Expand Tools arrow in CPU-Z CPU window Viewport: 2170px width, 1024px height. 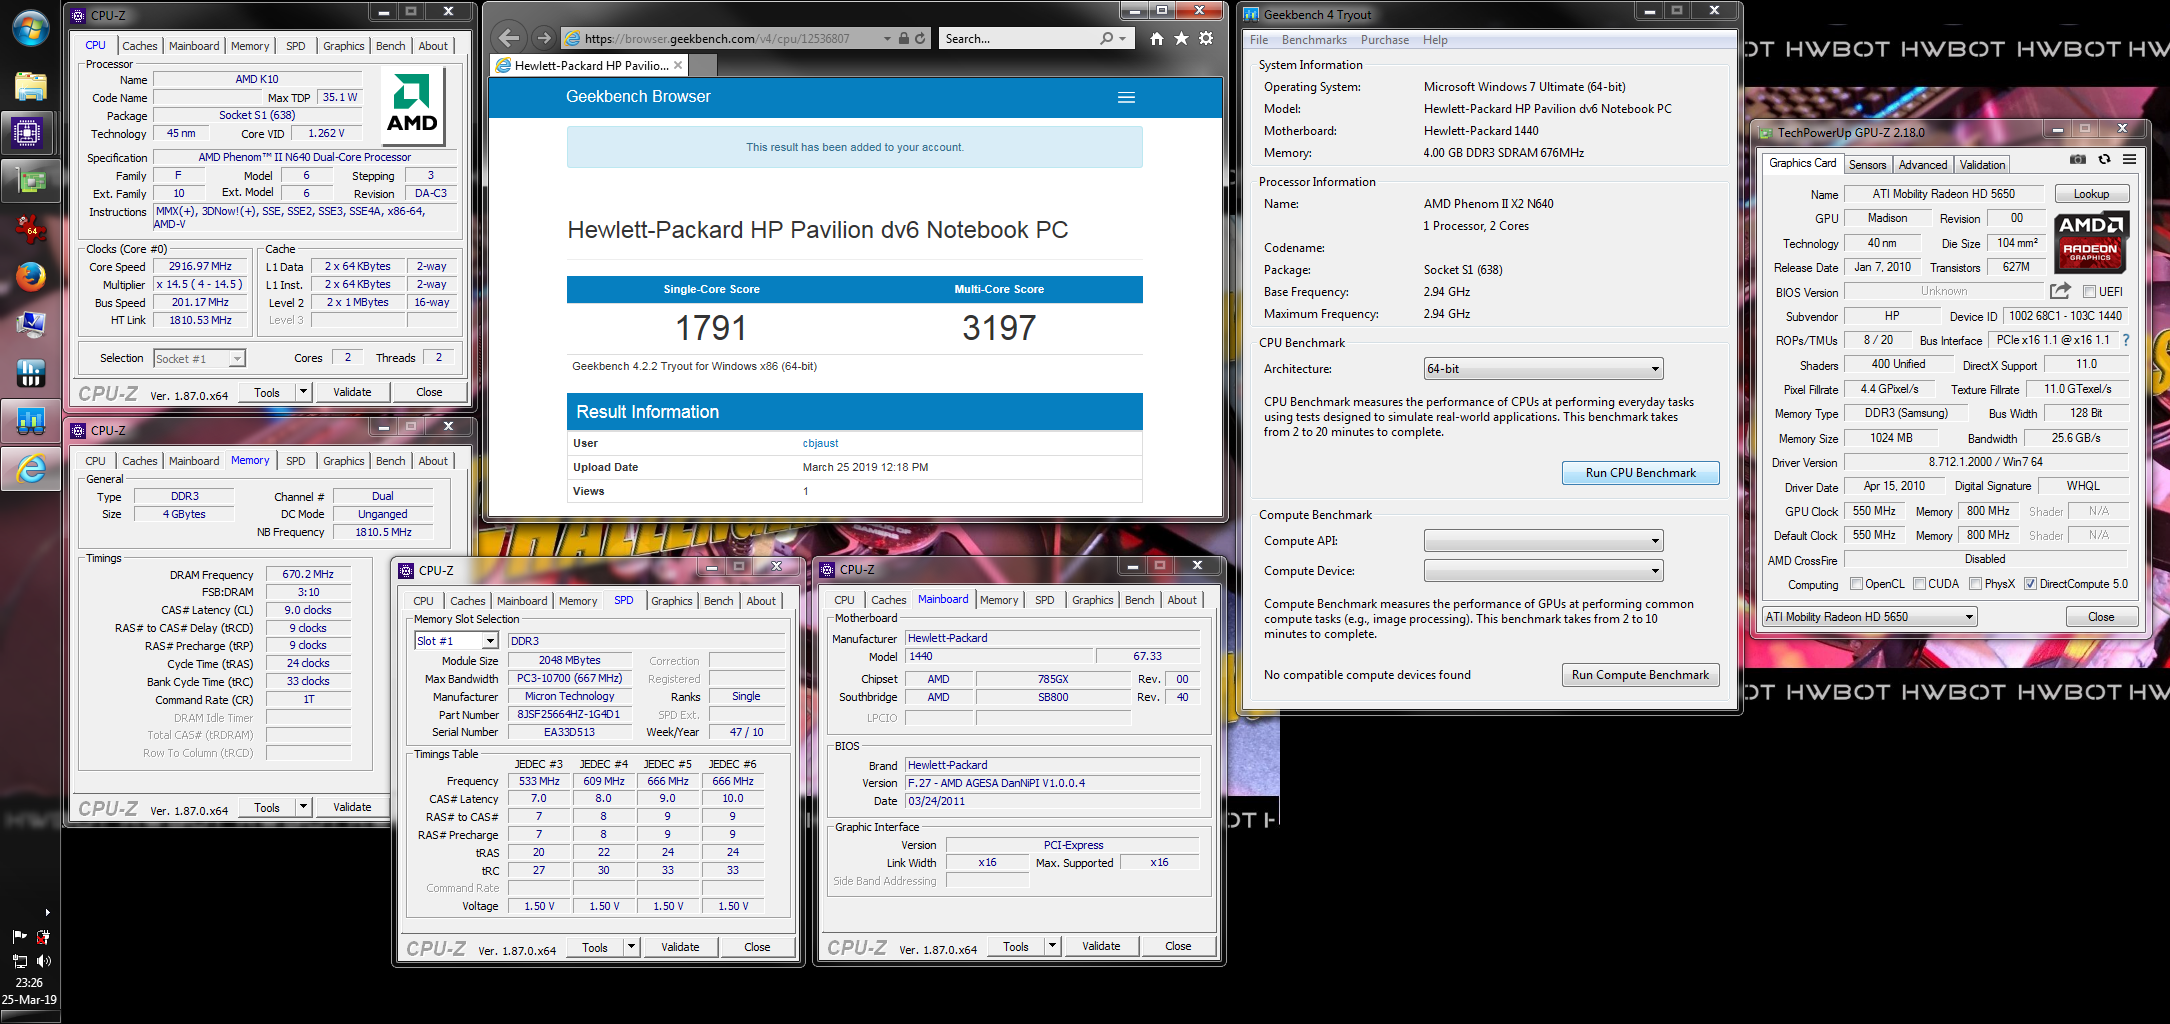tap(303, 392)
